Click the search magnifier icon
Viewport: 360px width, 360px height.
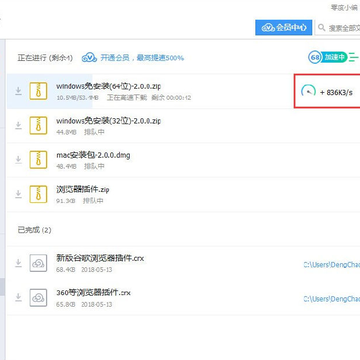[321, 28]
